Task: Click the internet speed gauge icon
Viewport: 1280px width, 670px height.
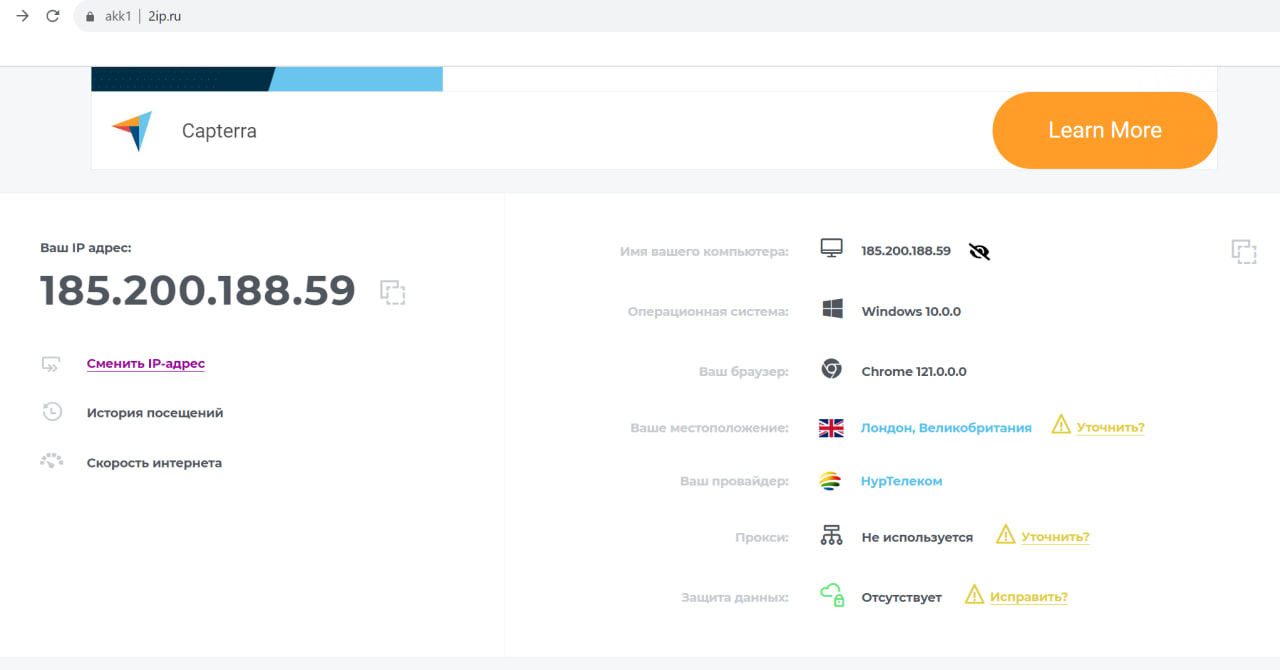Action: pos(51,461)
